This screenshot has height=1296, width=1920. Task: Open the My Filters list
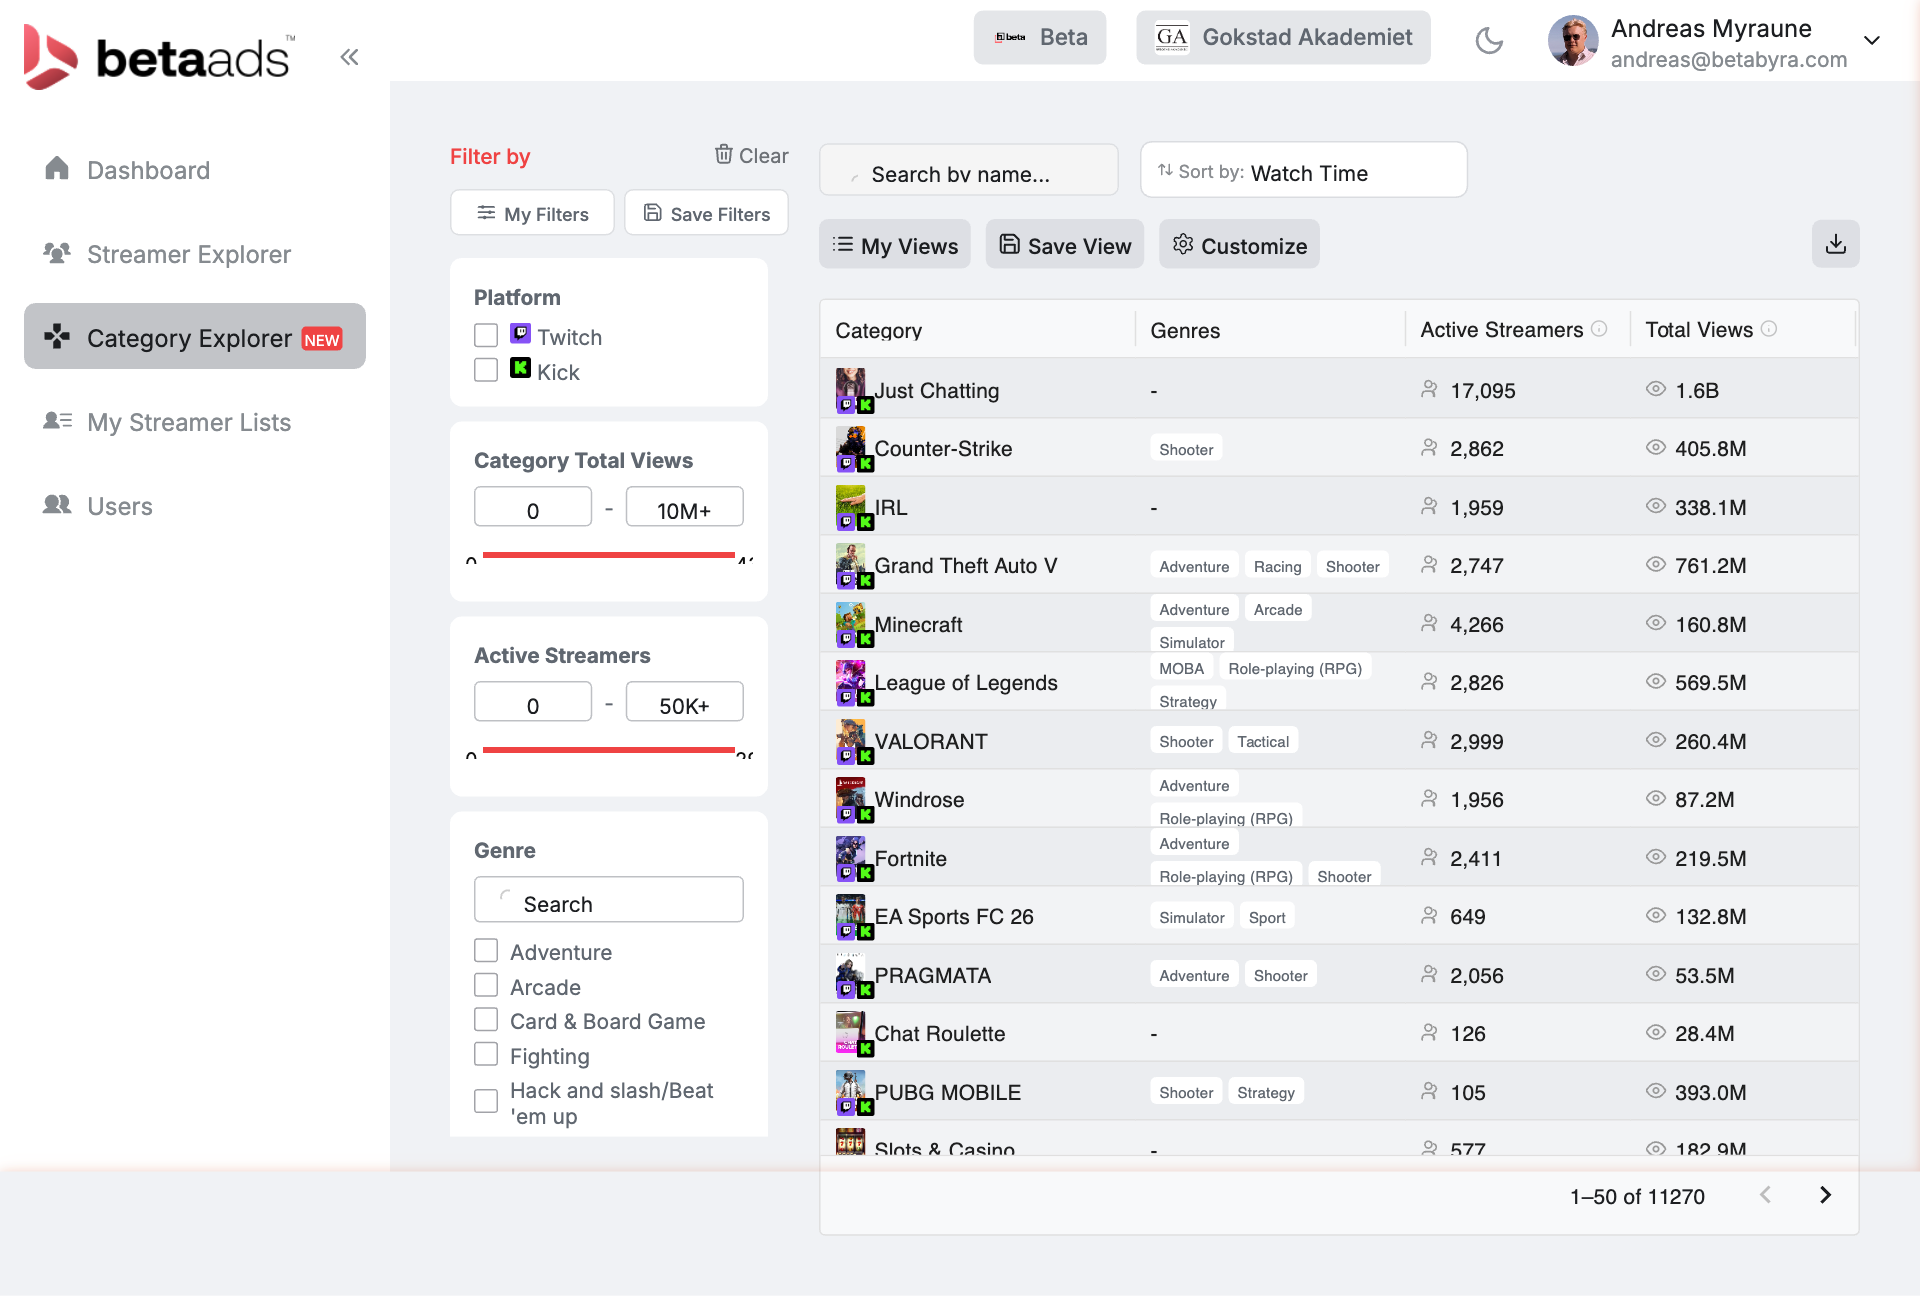click(532, 213)
